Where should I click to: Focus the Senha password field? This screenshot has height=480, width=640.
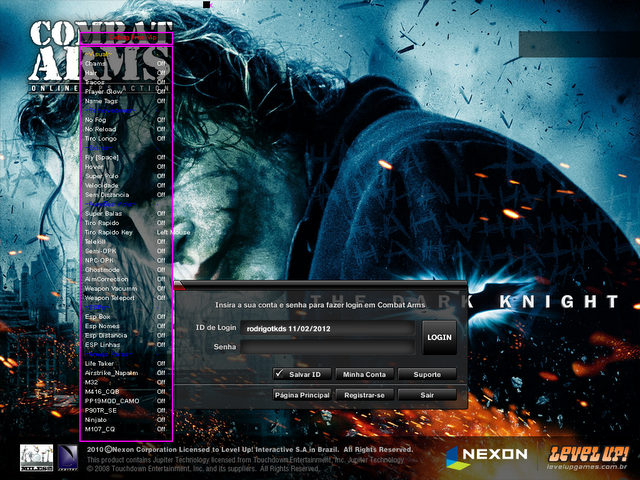(328, 347)
